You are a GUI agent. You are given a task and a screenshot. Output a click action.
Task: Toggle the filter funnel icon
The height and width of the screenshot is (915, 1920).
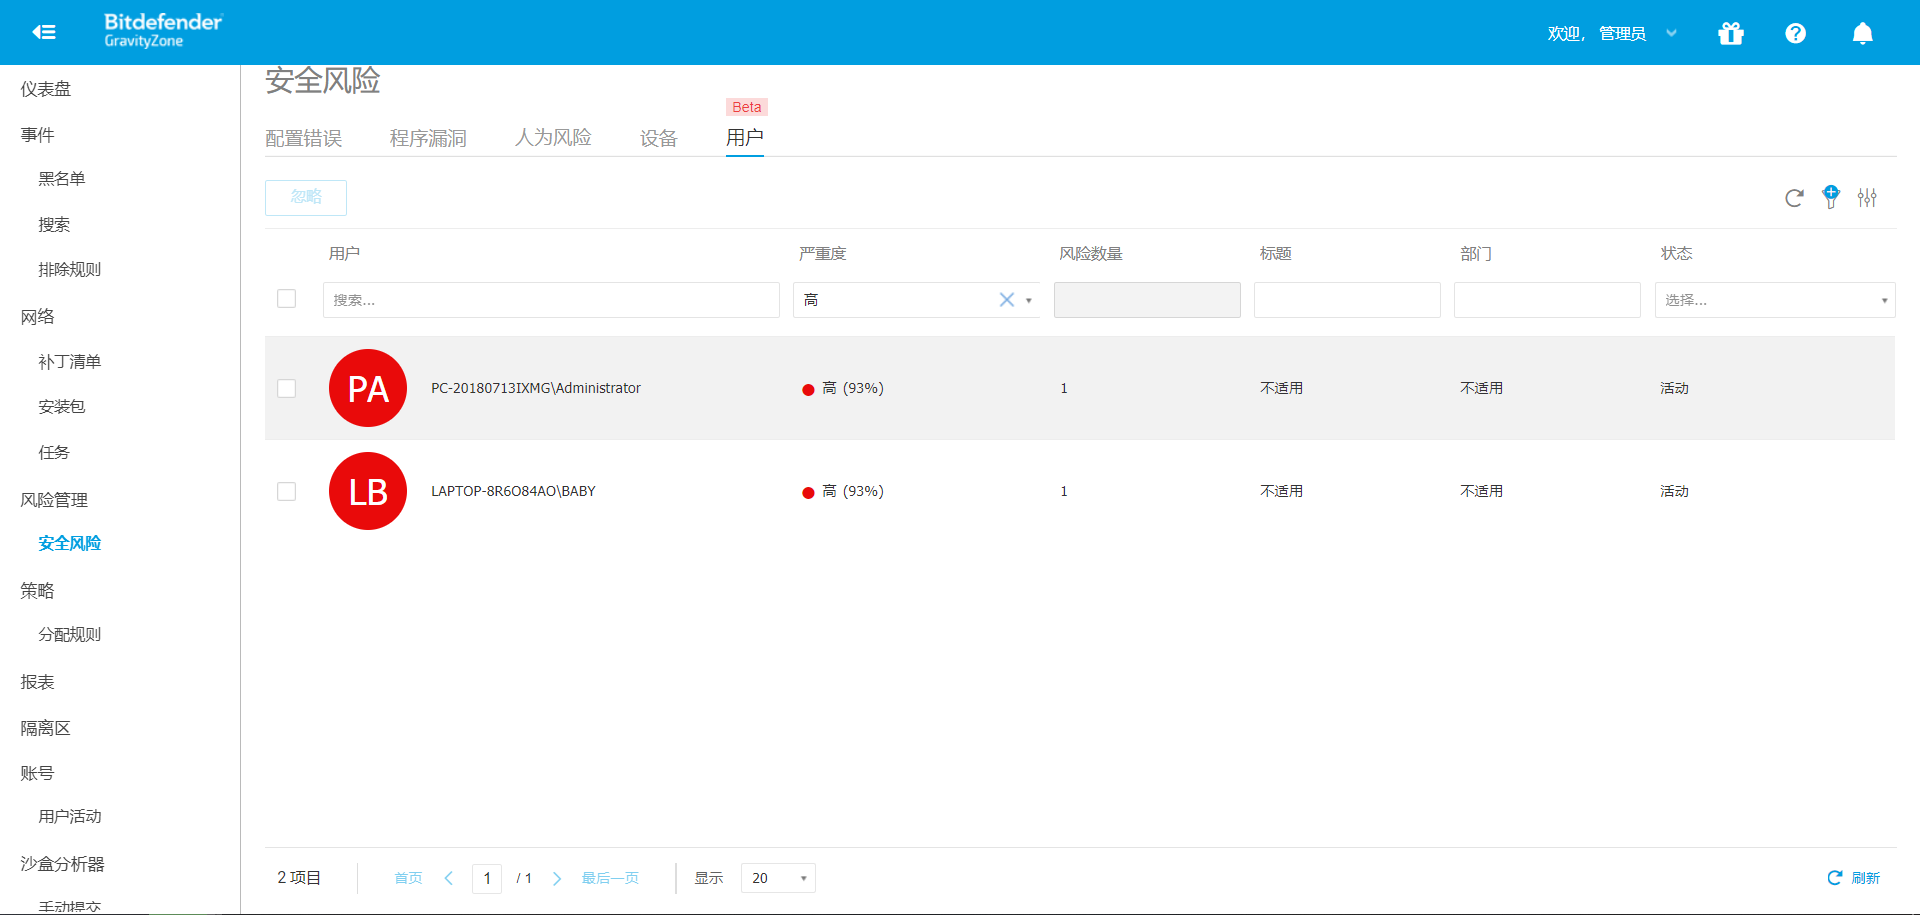(x=1831, y=197)
